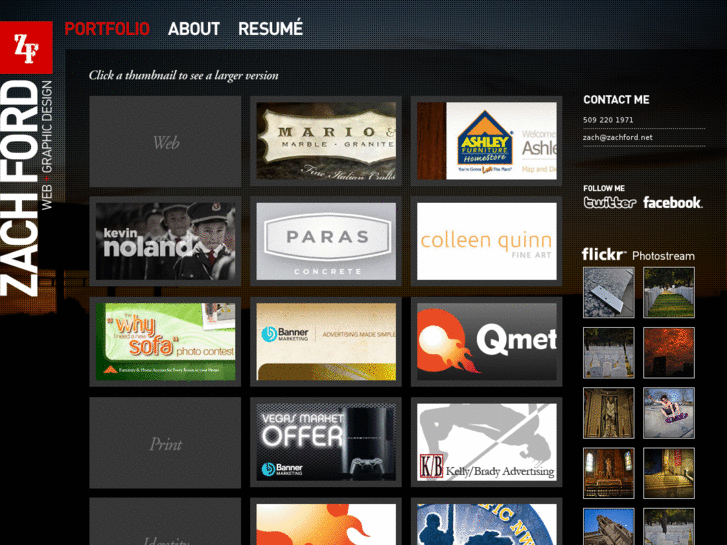The width and height of the screenshot is (727, 545).
Task: Open the Twitter logo link
Action: pos(609,203)
